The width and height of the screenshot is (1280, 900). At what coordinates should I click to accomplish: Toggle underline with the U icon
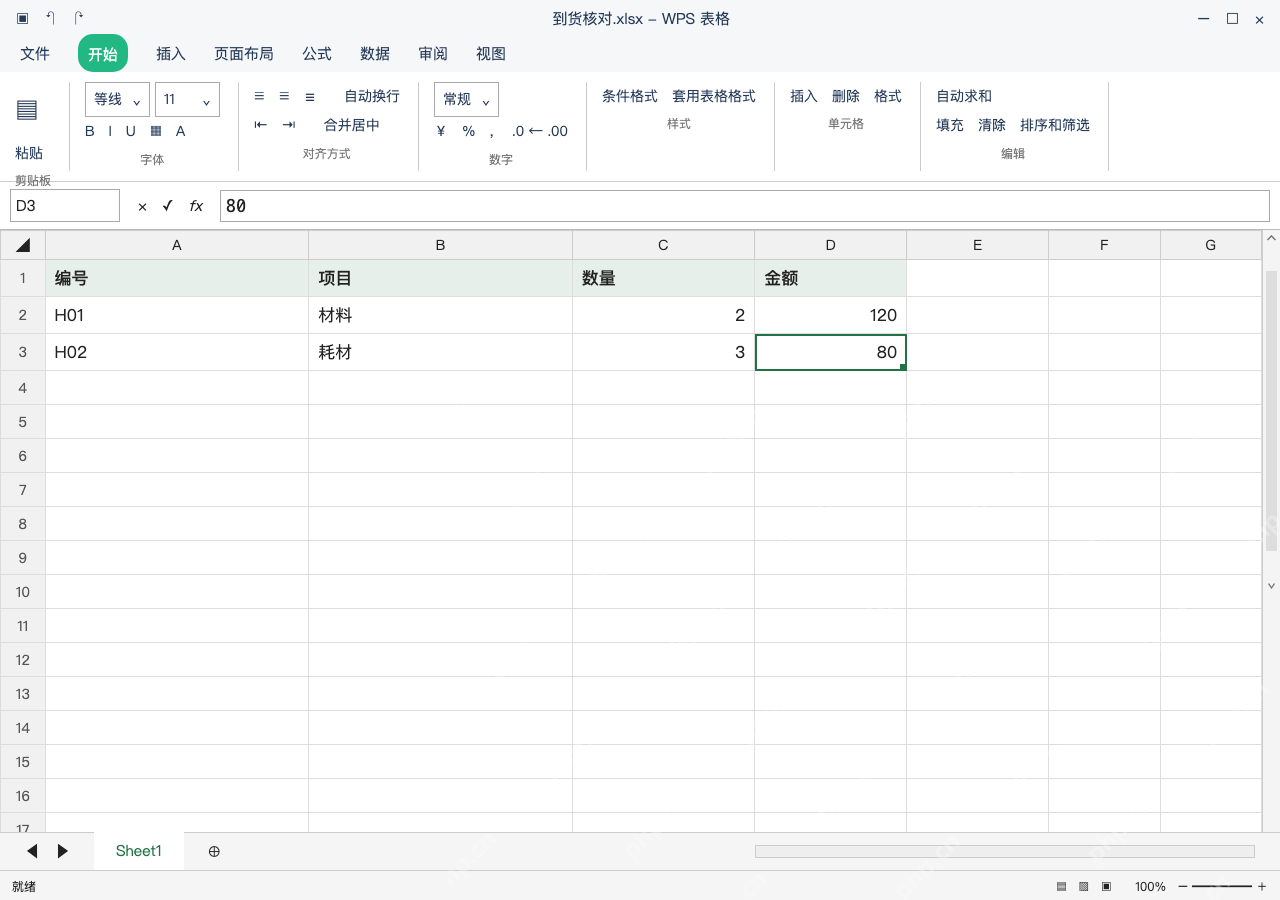130,131
